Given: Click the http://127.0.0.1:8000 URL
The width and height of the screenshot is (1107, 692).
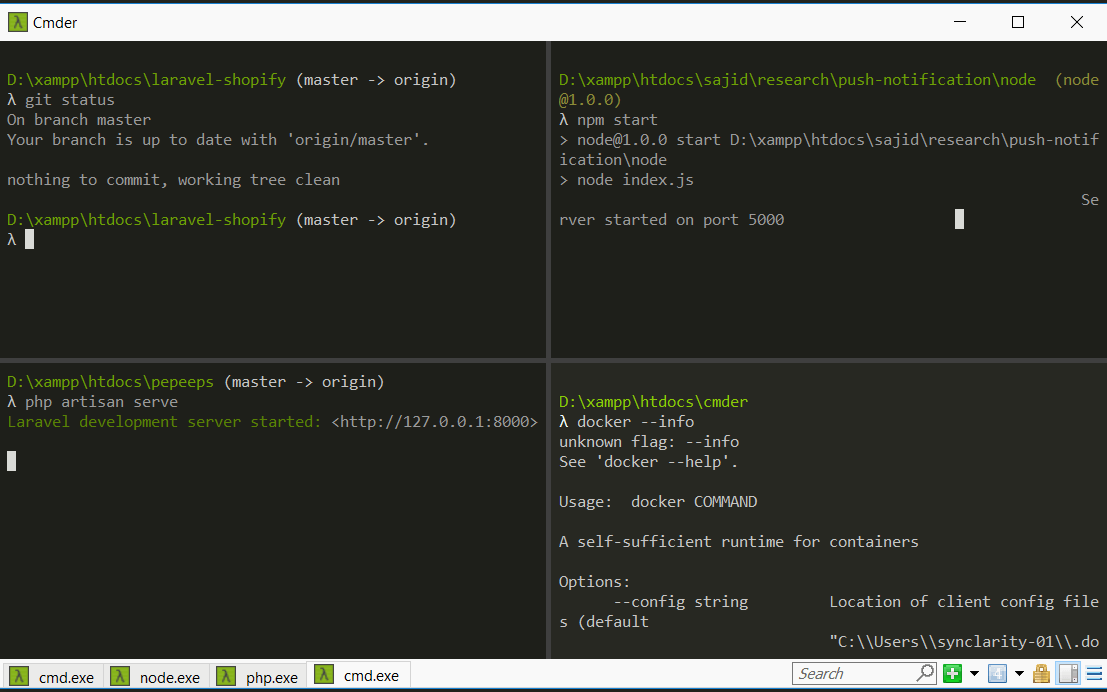Looking at the screenshot, I should coord(434,422).
